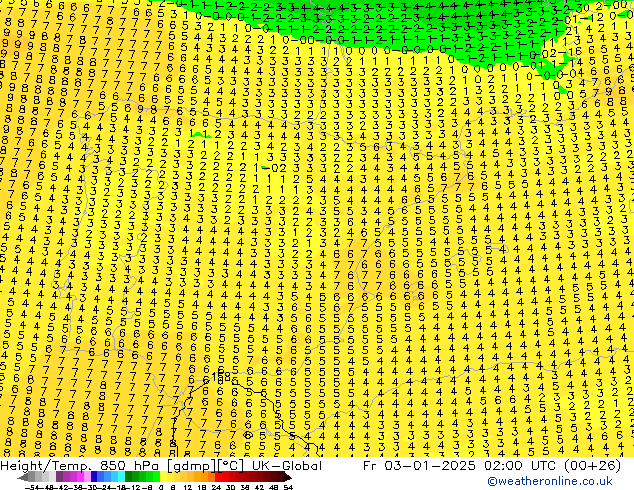Click the weatheronline.co.uk link
Image resolution: width=634 pixels, height=490 pixels.
click(x=550, y=481)
